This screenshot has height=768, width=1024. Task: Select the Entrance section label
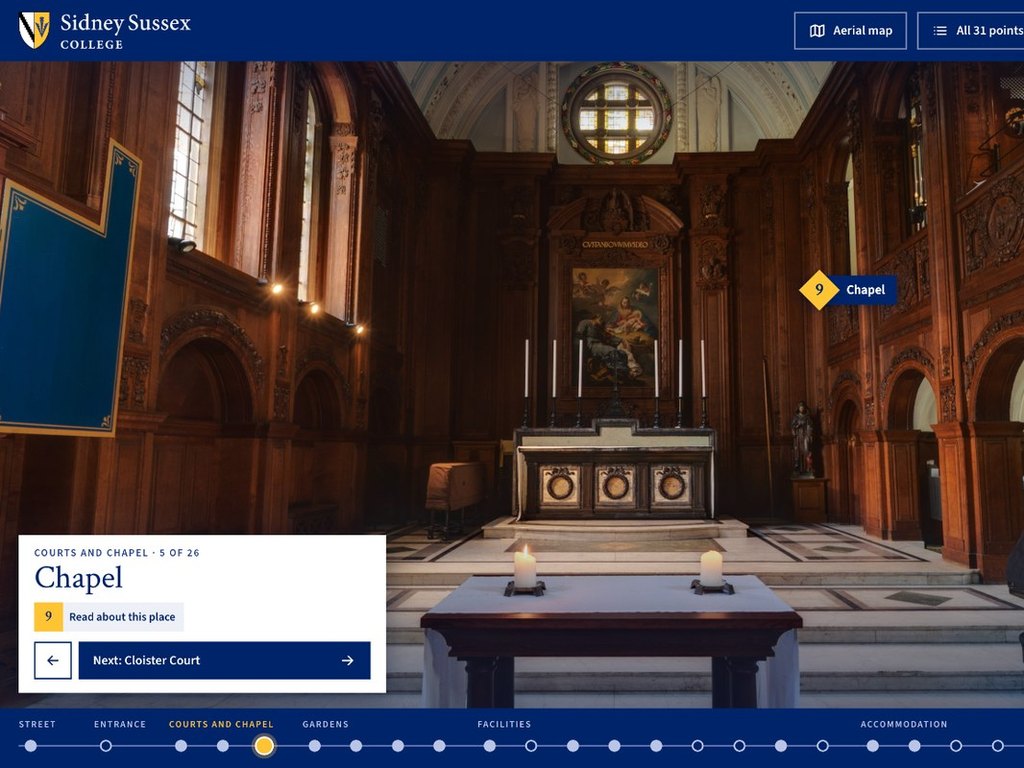[120, 724]
